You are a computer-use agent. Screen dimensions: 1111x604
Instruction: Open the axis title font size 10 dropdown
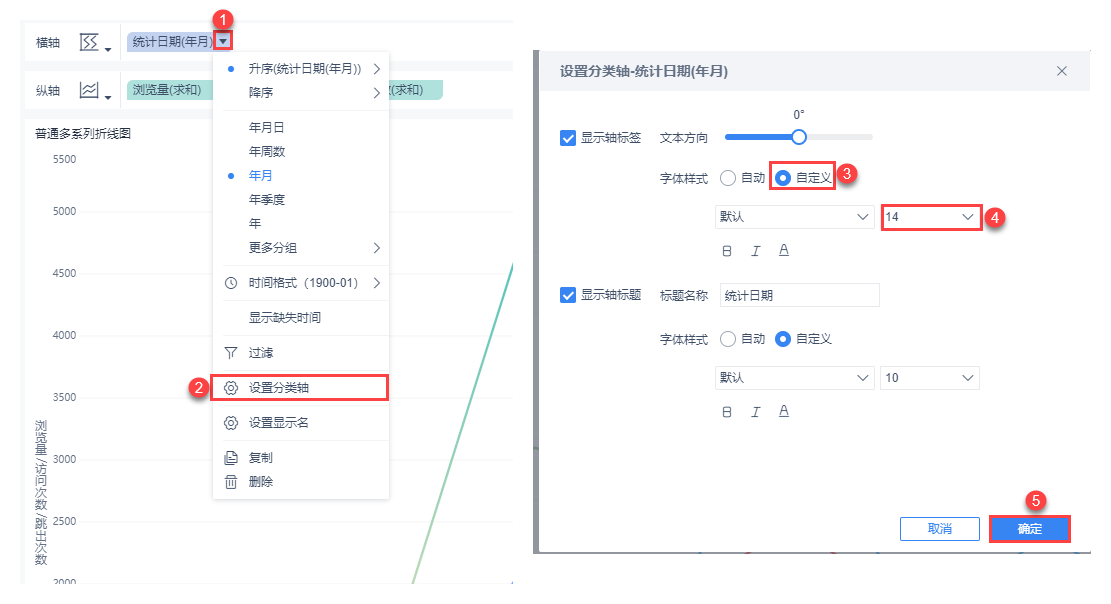[929, 378]
